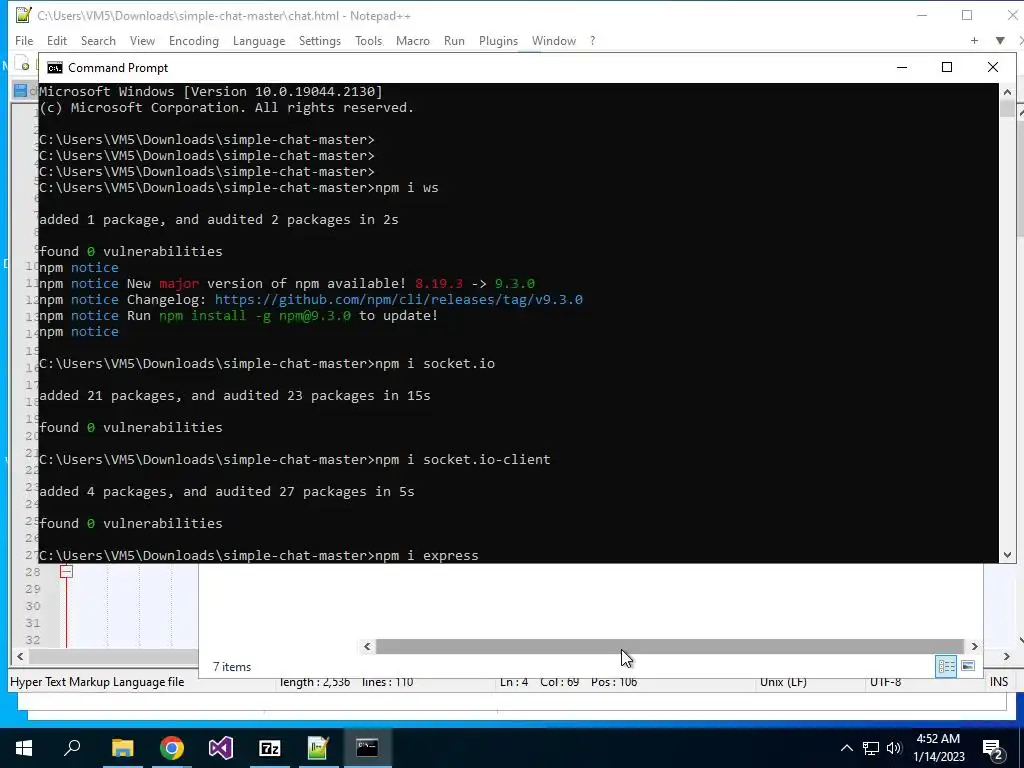This screenshot has width=1024, height=768.
Task: Open Notepad++ question mark help menu
Action: point(592,40)
